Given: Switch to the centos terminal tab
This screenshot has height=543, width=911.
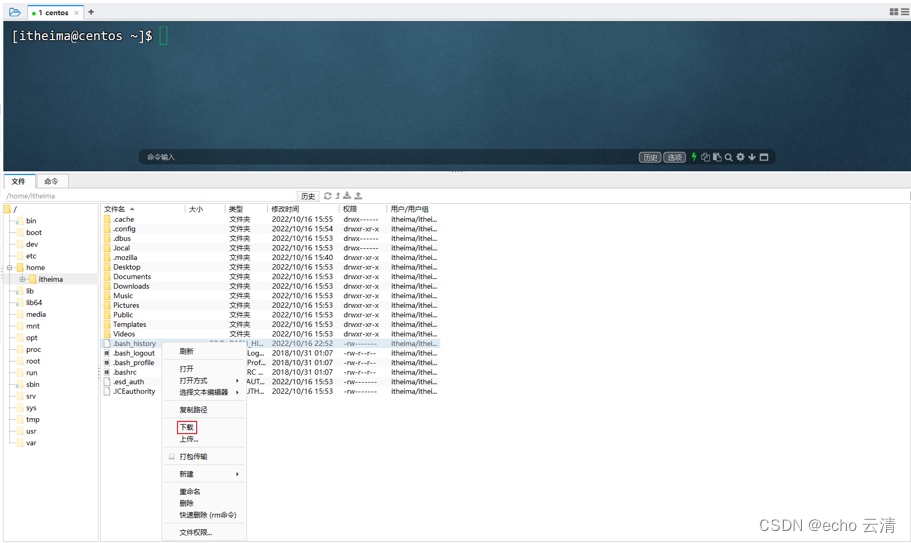Looking at the screenshot, I should pyautogui.click(x=53, y=12).
